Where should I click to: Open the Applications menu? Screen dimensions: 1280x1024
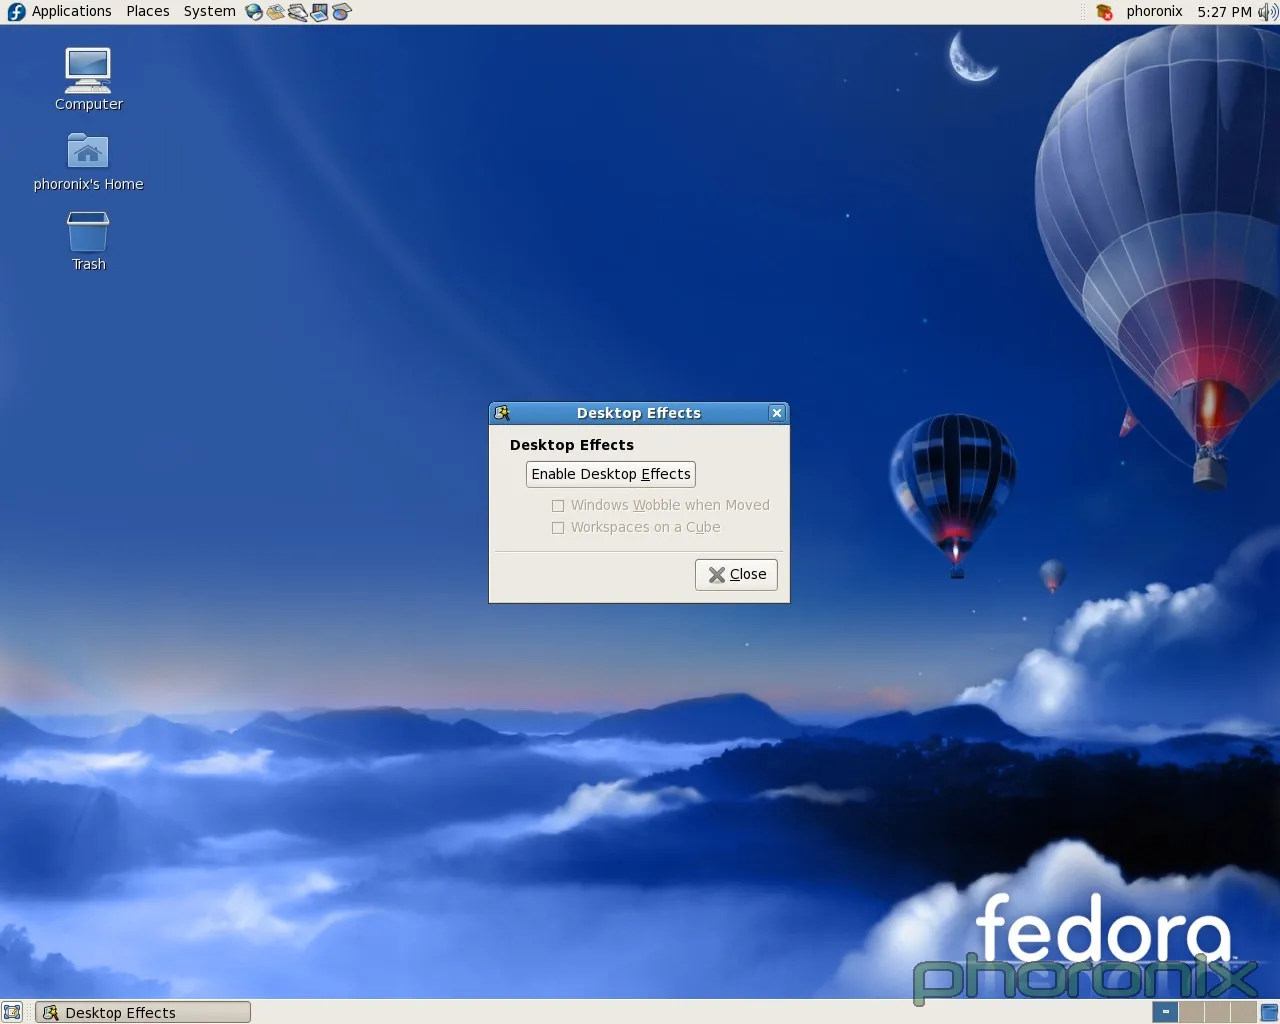(x=71, y=11)
